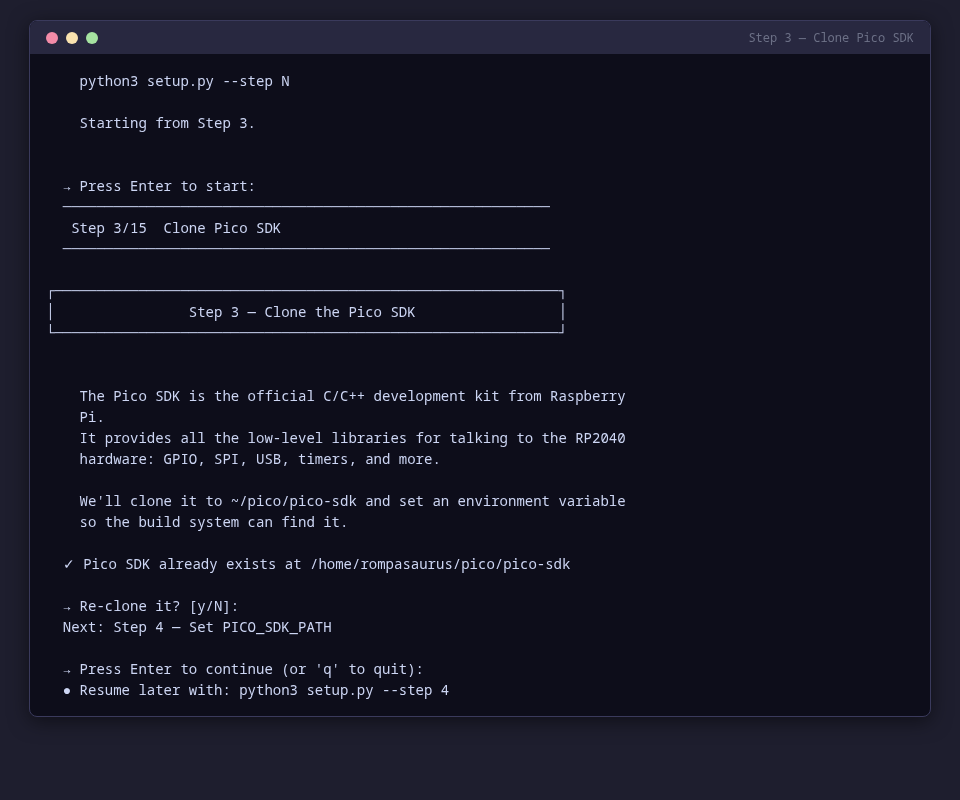Click the bullet icon before "Resume later with"
The height and width of the screenshot is (800, 960).
(x=66, y=690)
